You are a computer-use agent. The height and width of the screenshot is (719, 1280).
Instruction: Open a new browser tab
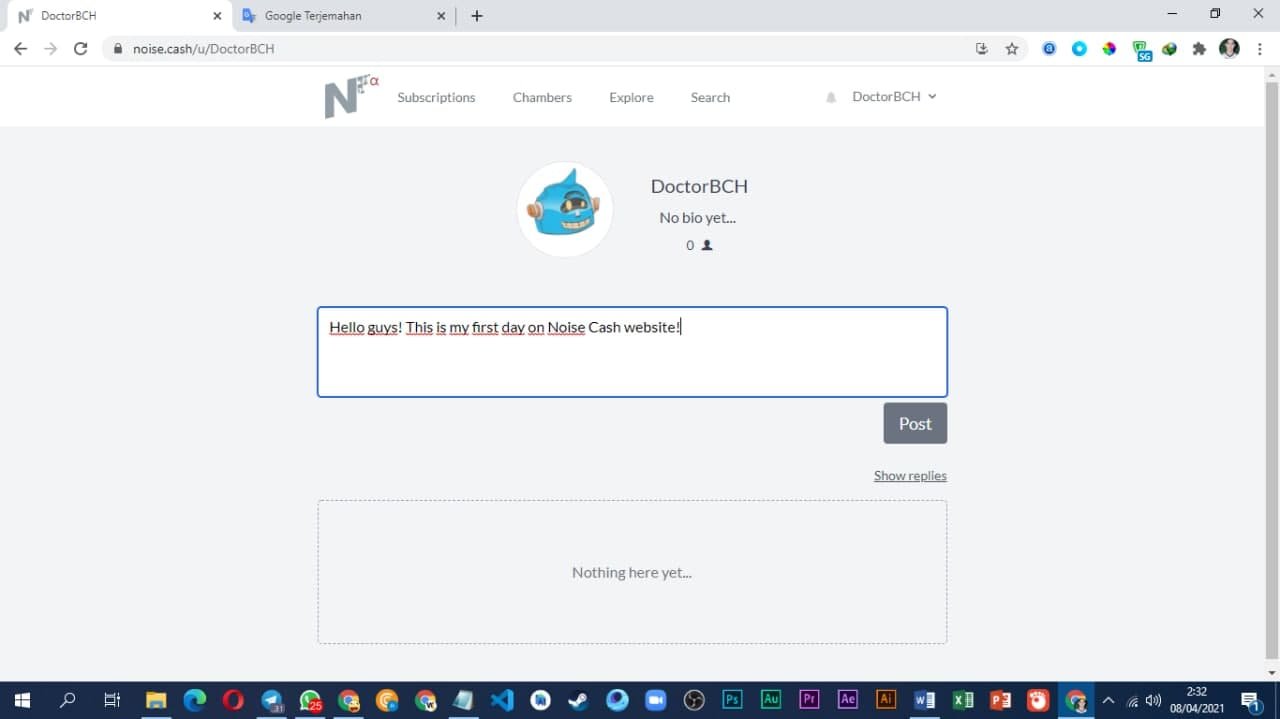click(477, 16)
